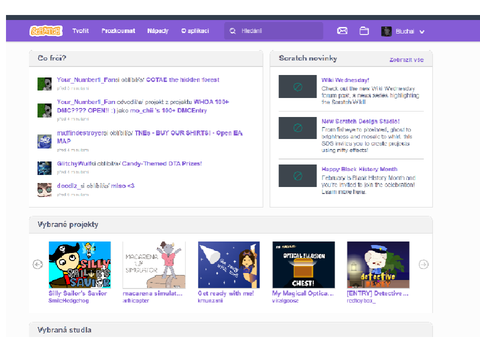
Task: Open the Tvořit menu item
Action: click(x=81, y=31)
